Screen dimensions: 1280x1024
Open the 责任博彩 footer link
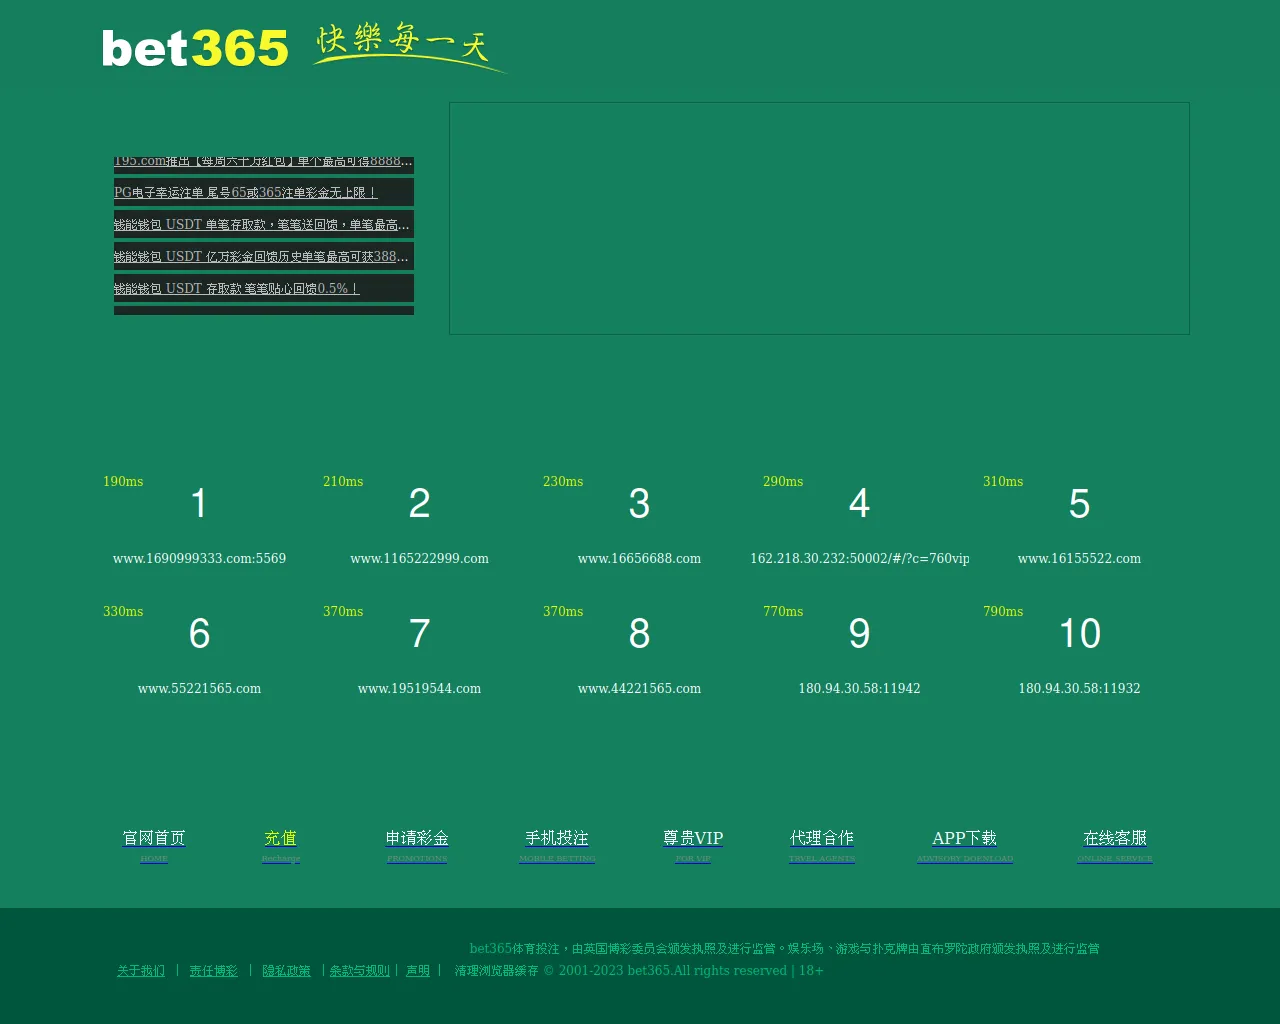click(x=214, y=970)
